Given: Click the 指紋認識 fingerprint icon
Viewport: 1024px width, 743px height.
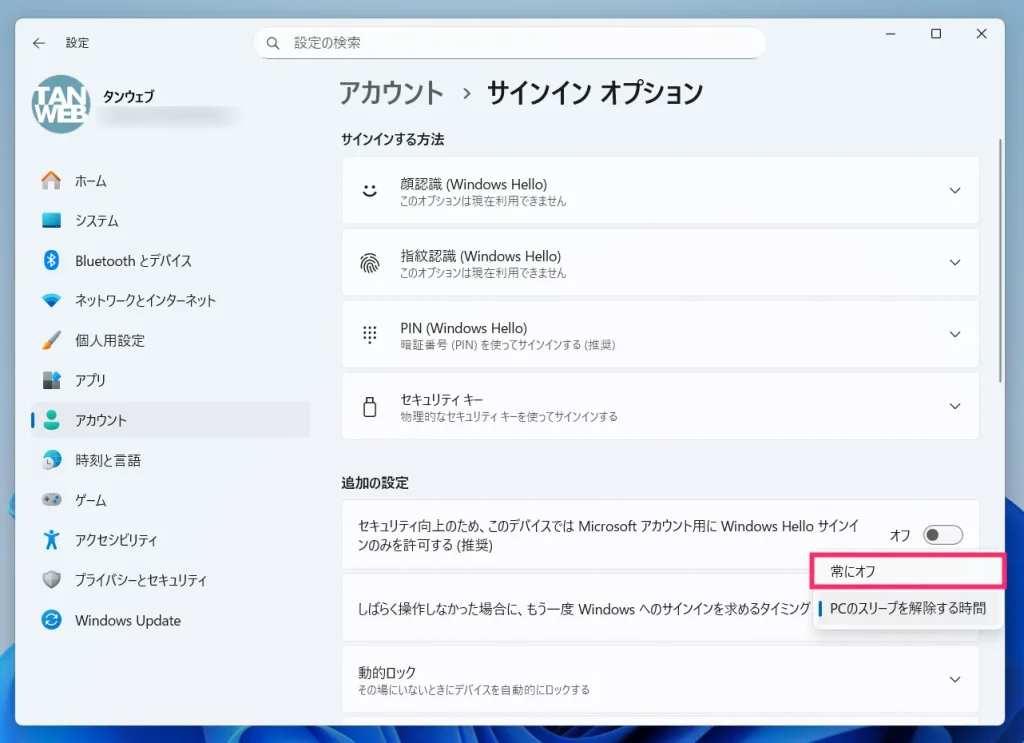Looking at the screenshot, I should point(370,262).
